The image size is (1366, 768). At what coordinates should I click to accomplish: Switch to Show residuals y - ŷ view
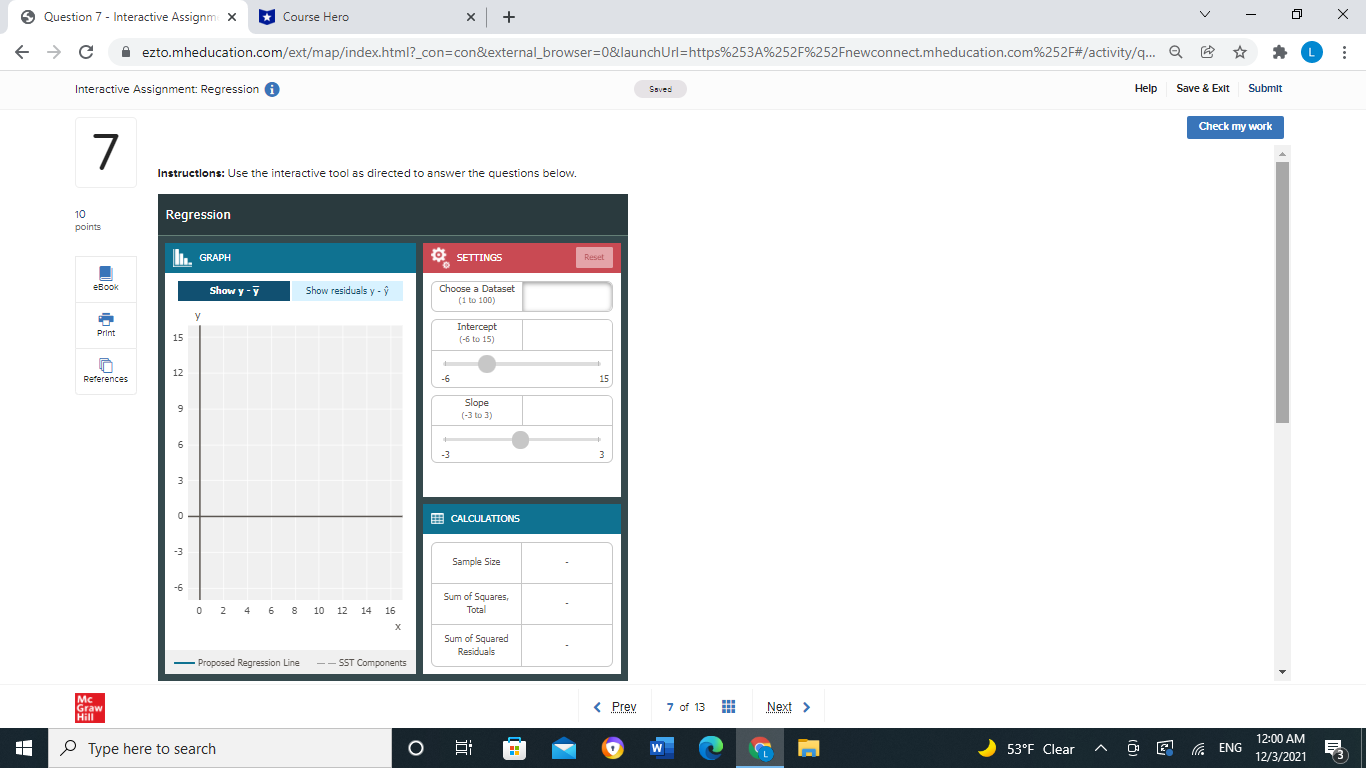[x=348, y=290]
